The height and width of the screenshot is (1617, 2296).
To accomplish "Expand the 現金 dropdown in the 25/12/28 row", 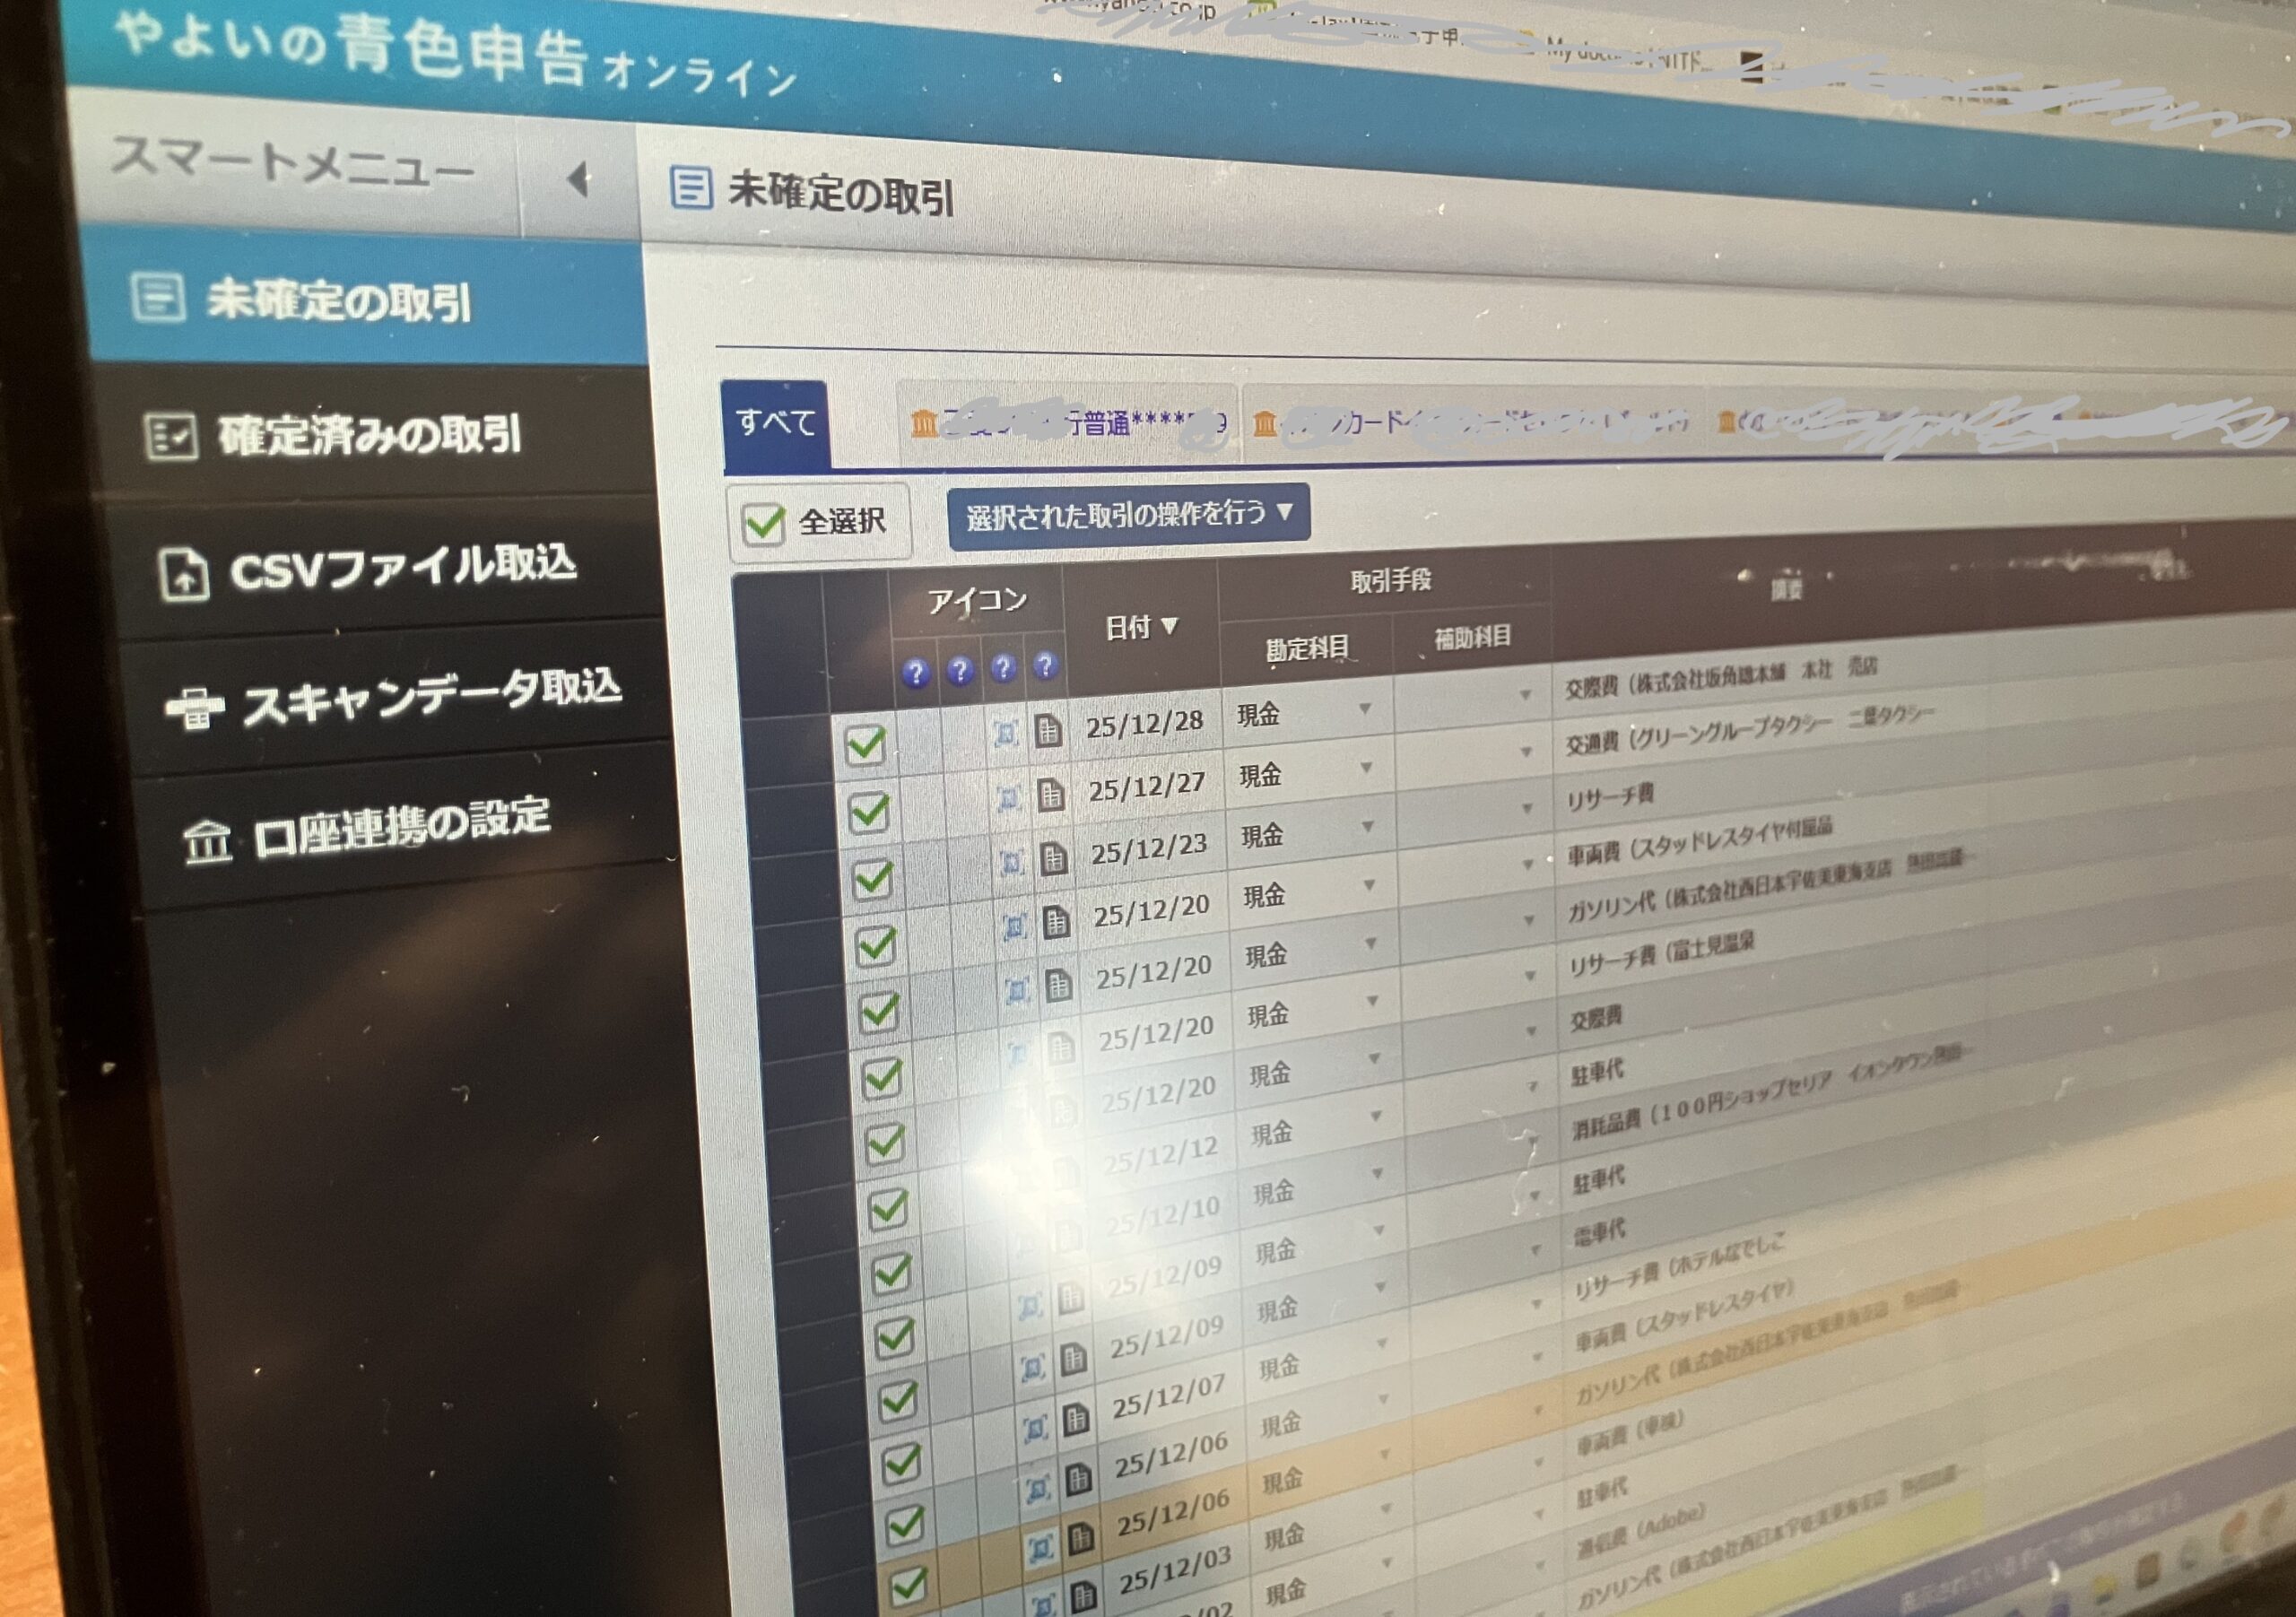I will (1364, 709).
